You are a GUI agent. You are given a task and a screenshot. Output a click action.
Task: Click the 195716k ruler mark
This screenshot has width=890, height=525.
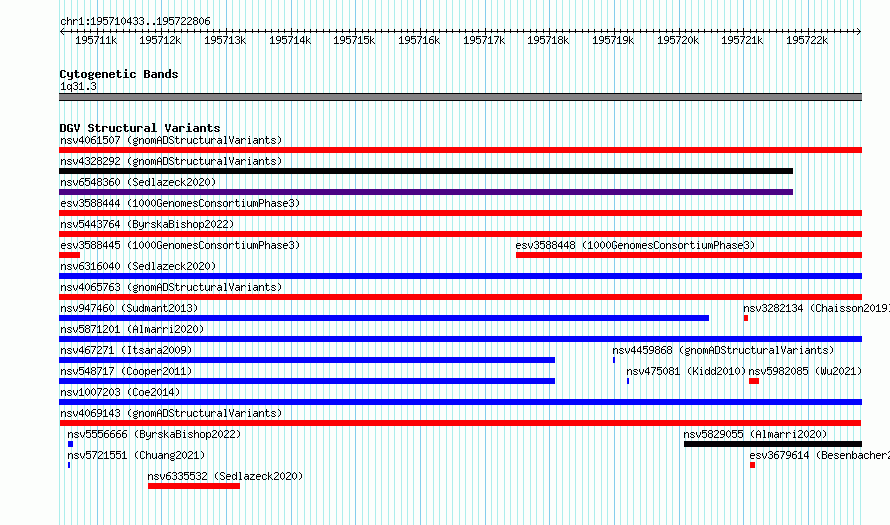419,40
